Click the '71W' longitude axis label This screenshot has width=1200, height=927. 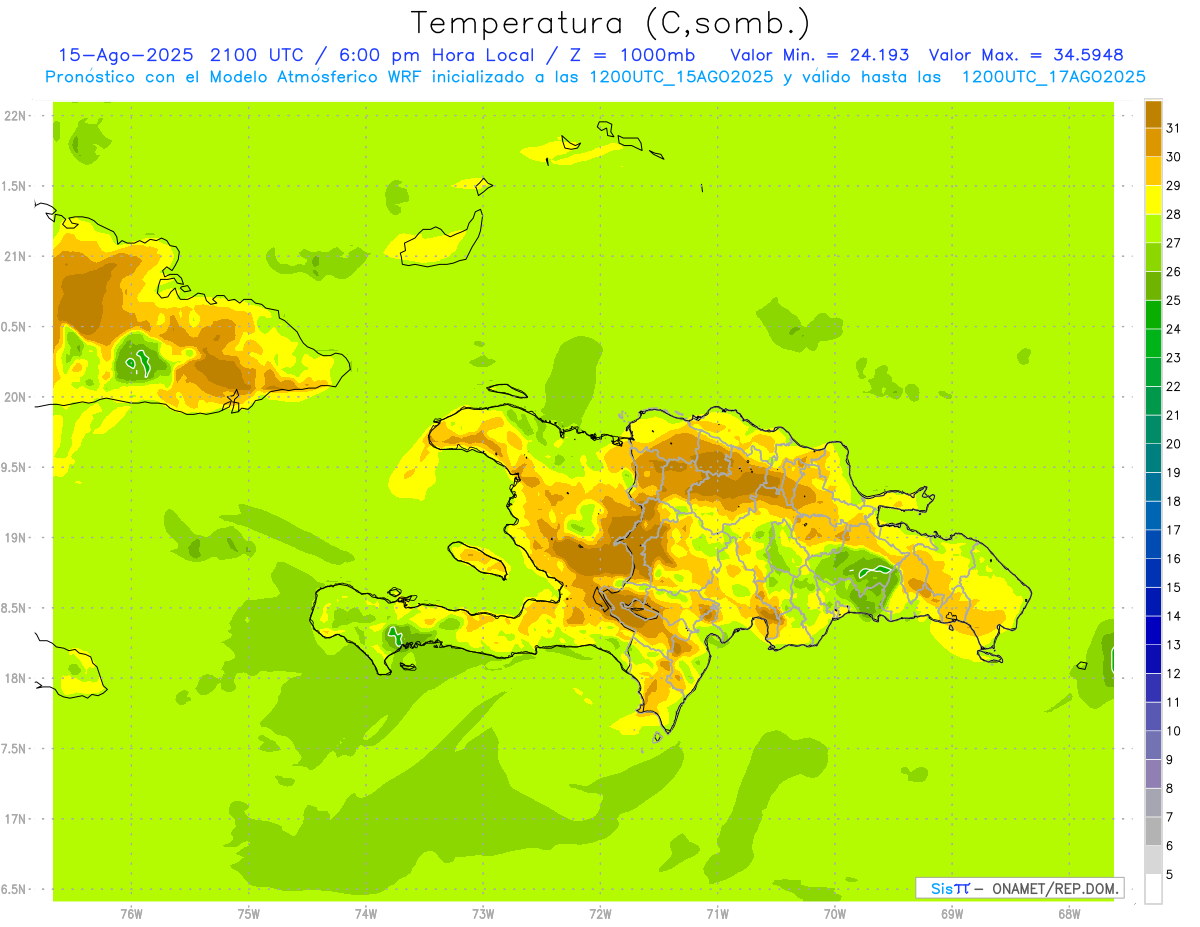tap(717, 914)
